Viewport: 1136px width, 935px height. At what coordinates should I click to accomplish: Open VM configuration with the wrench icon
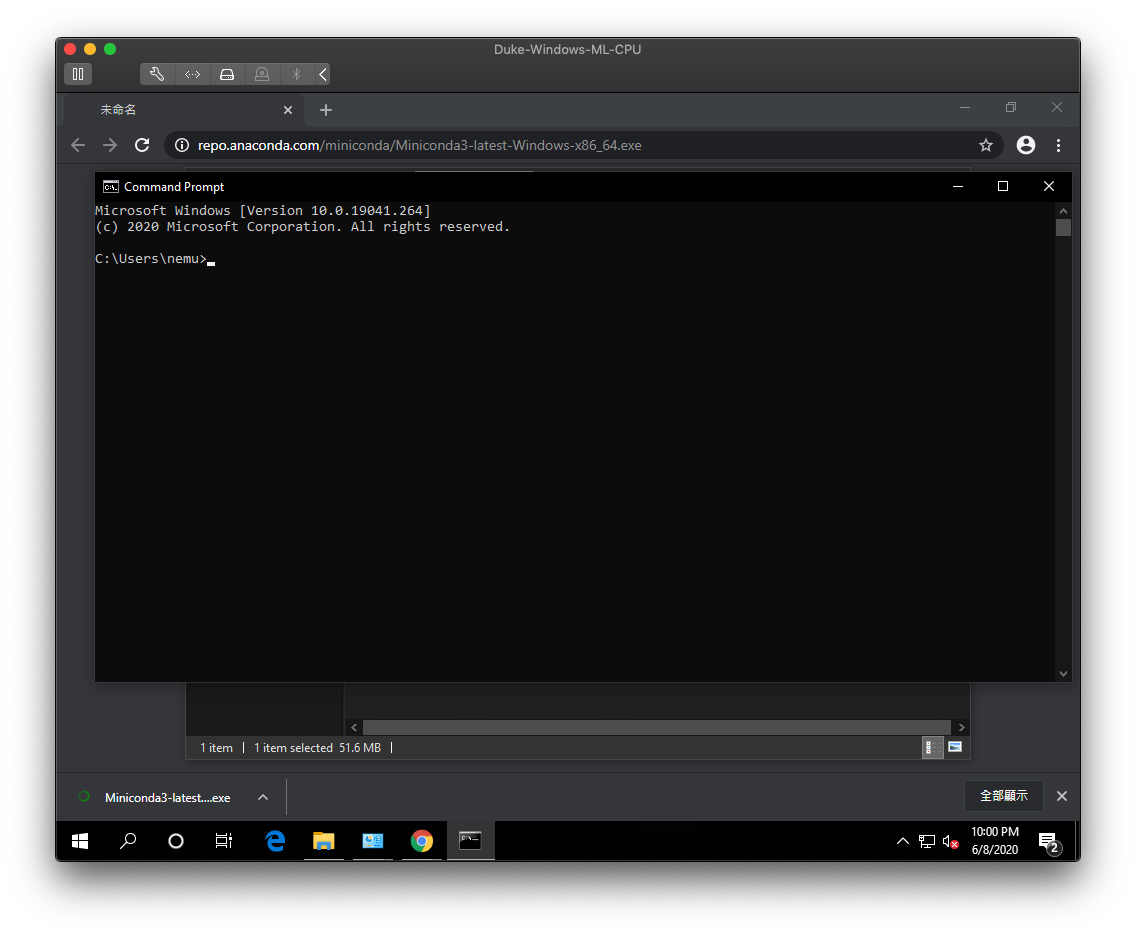[157, 73]
